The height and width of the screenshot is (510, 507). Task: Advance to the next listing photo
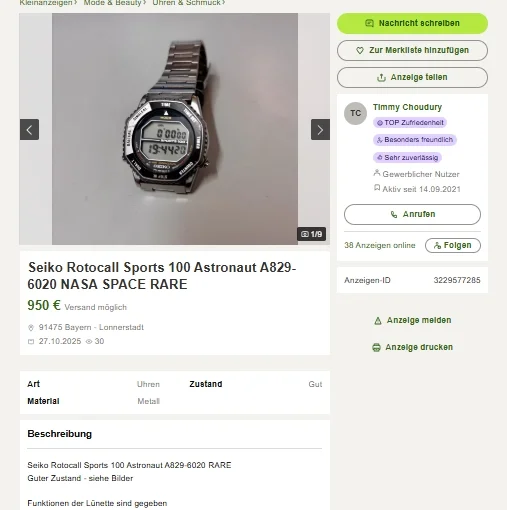click(x=320, y=129)
